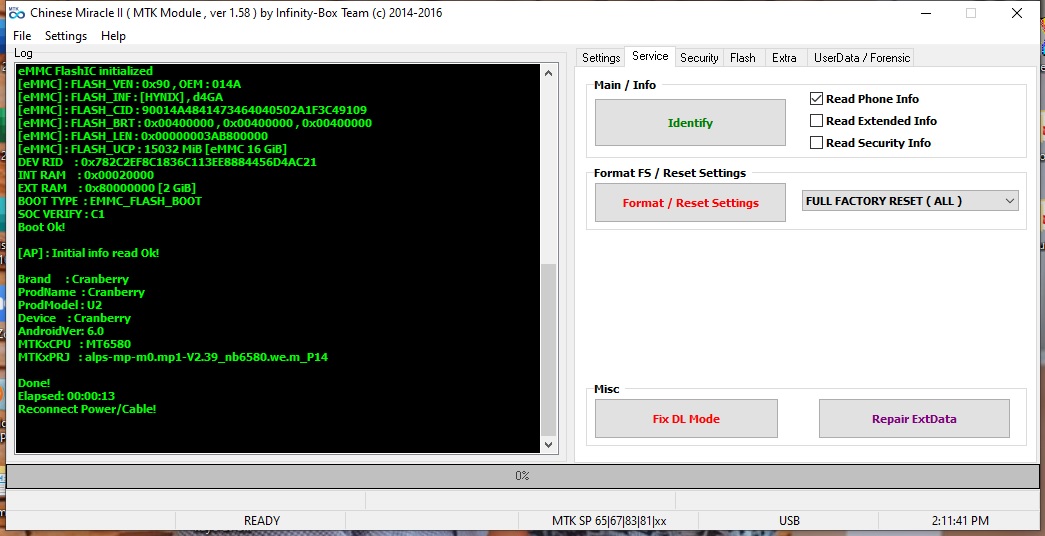Click the MTKxPRJ alps-mp-m0 log line
The width and height of the screenshot is (1045, 536).
(173, 357)
